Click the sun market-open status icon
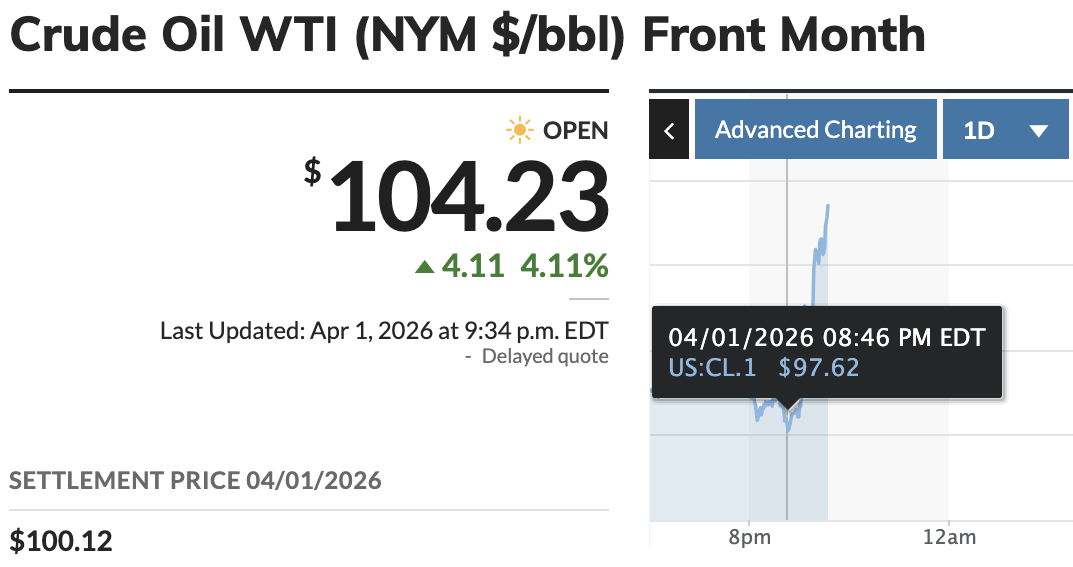Viewport: 1073px width, 567px height. (x=519, y=130)
